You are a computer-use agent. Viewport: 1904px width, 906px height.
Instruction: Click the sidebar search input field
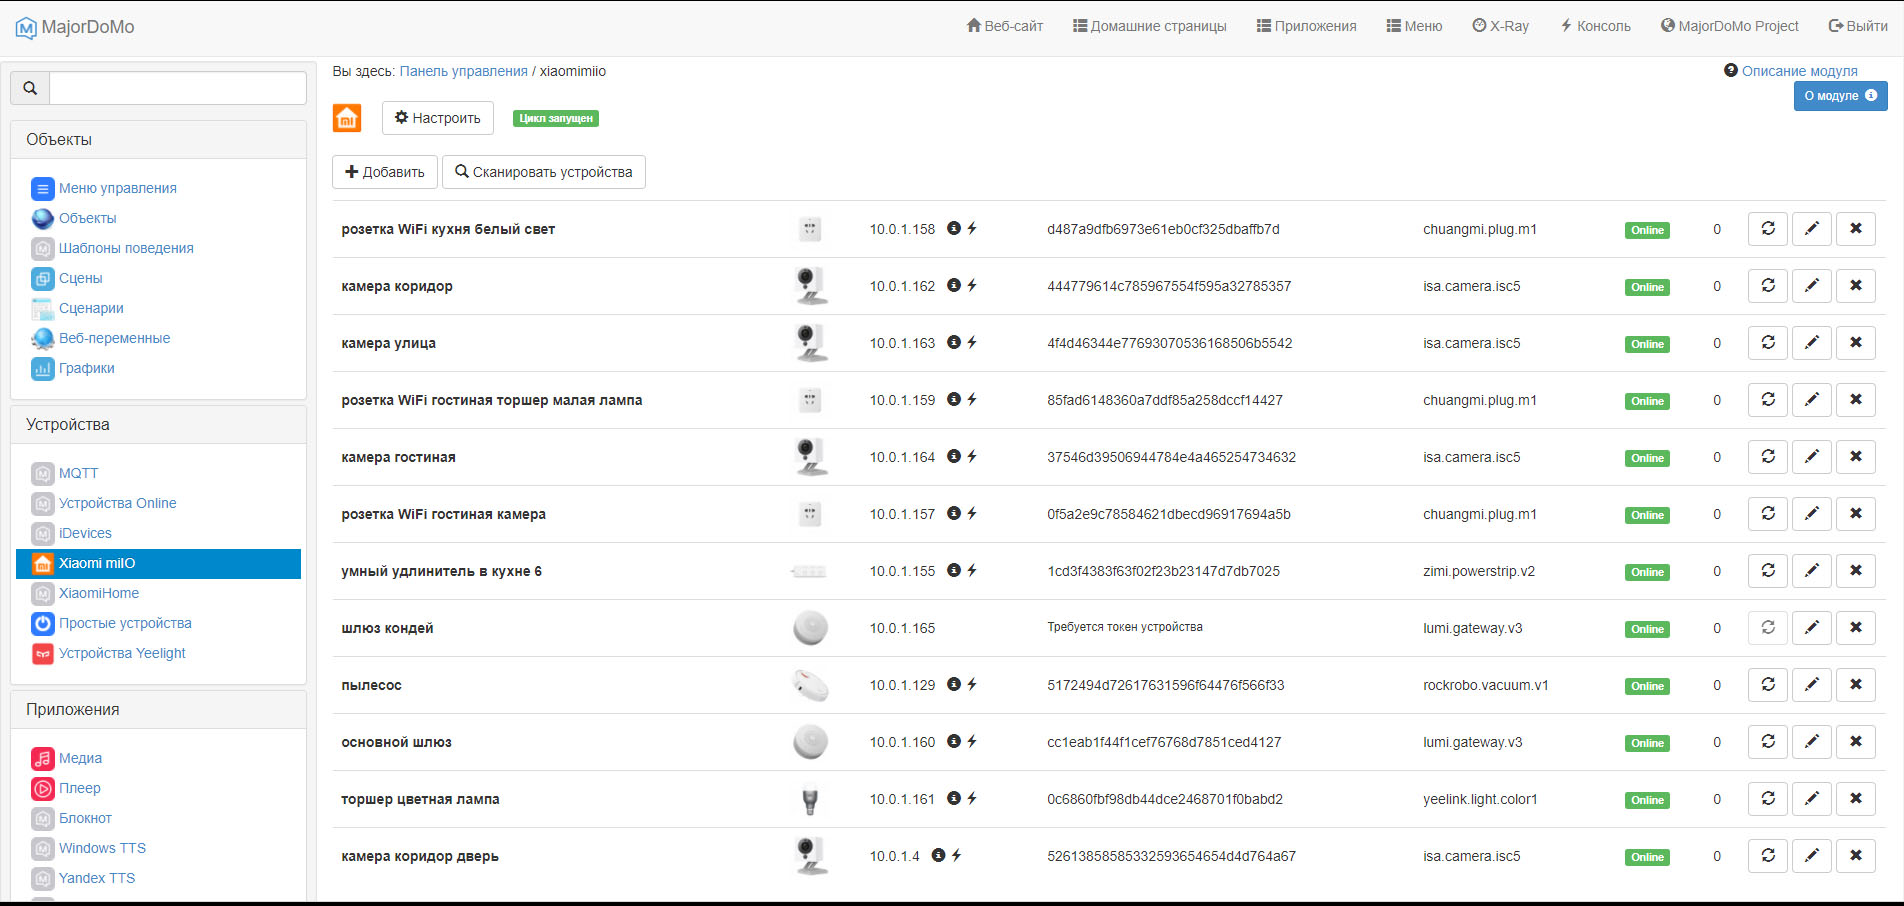point(178,88)
